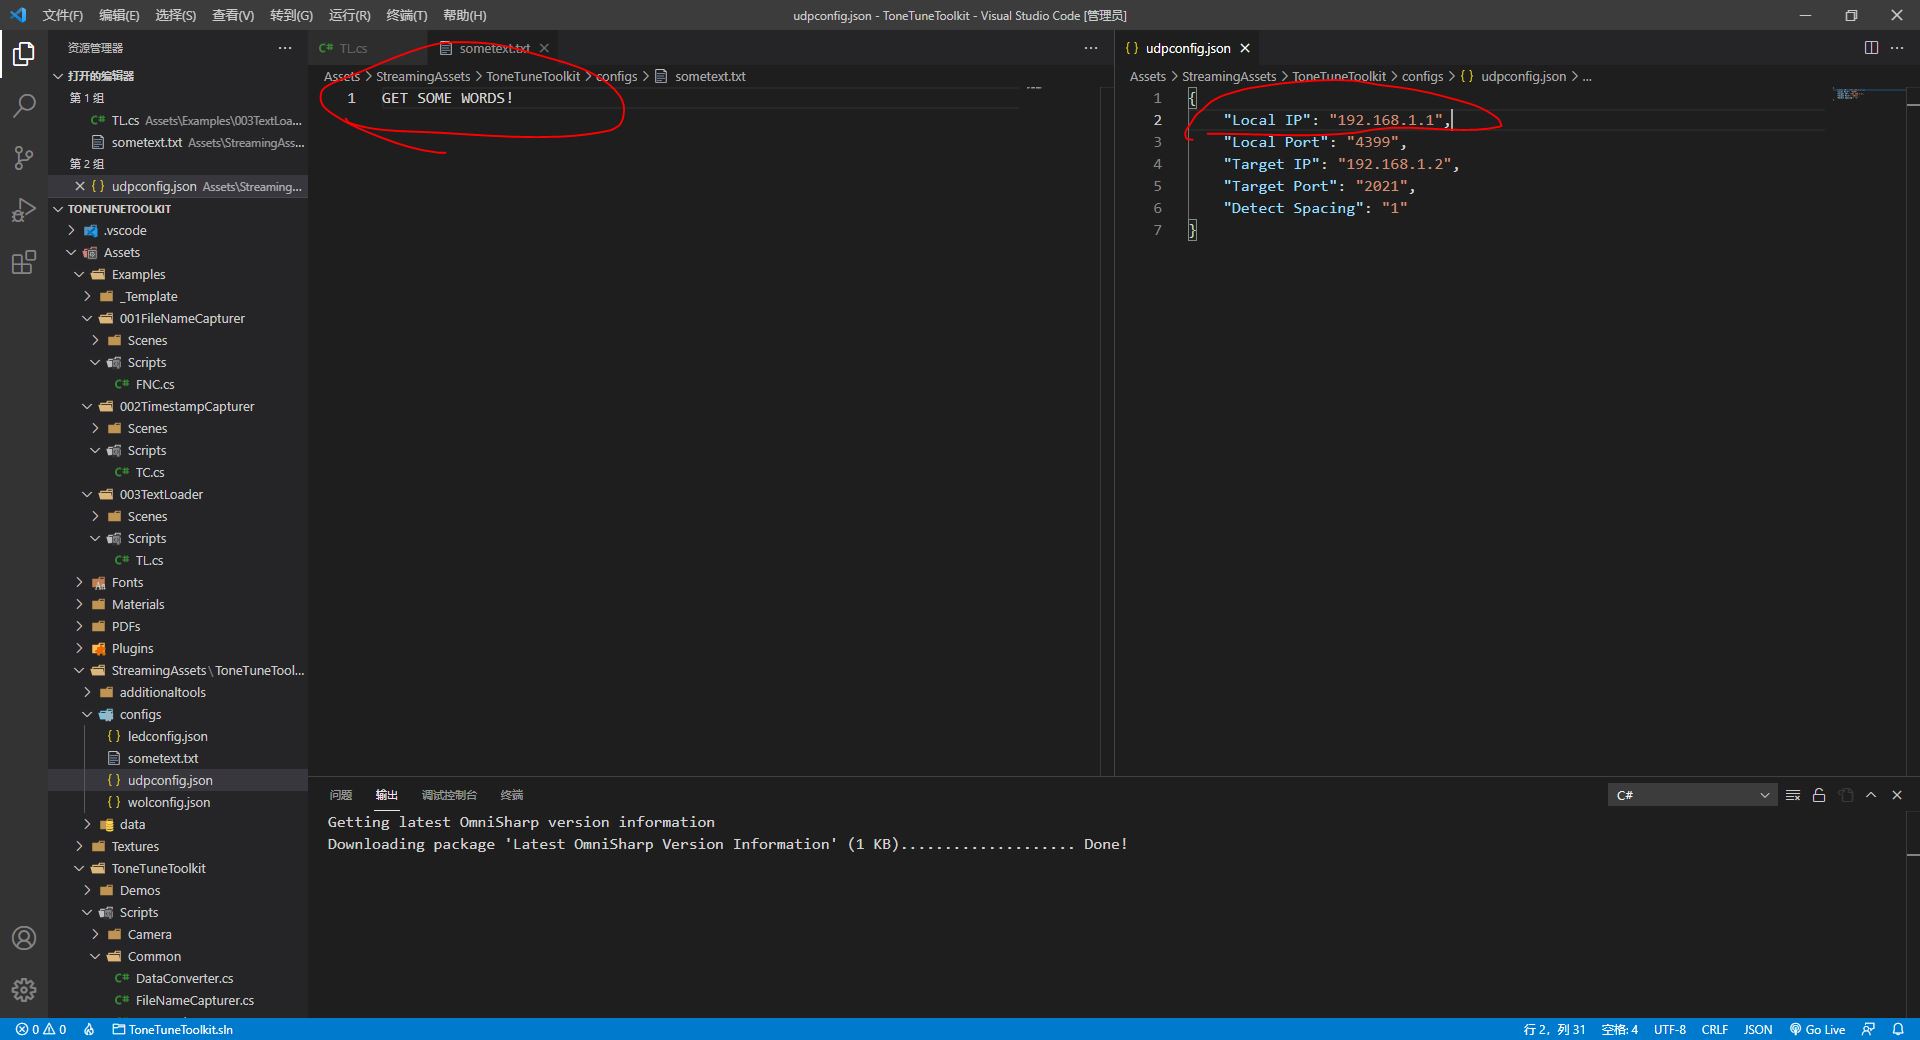Change the UTF-8 file encoding
Viewport: 1920px width, 1040px height.
[x=1670, y=1029]
